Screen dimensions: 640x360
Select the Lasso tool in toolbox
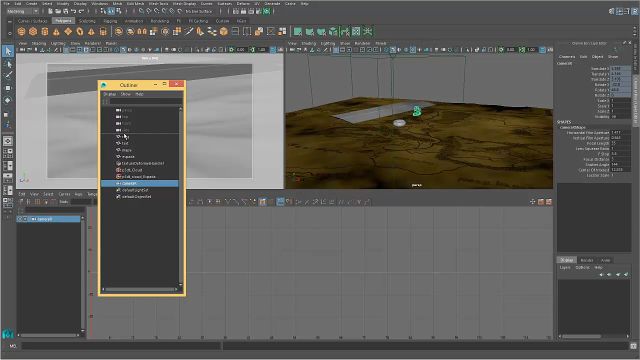point(8,64)
